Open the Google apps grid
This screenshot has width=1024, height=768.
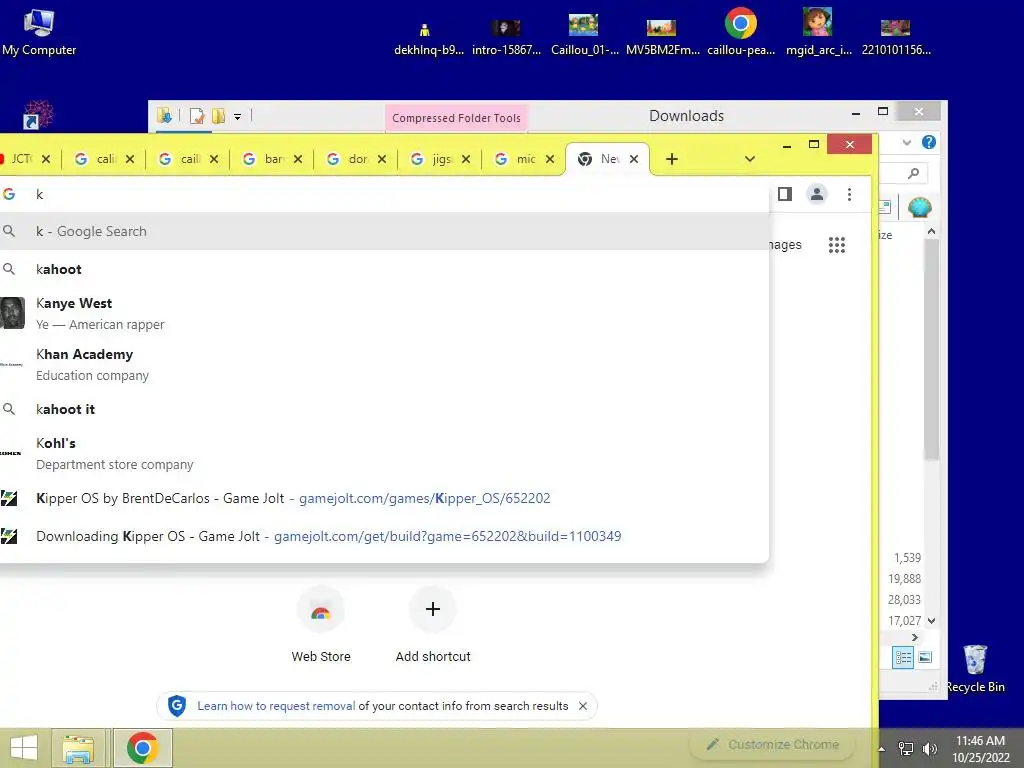tap(837, 245)
